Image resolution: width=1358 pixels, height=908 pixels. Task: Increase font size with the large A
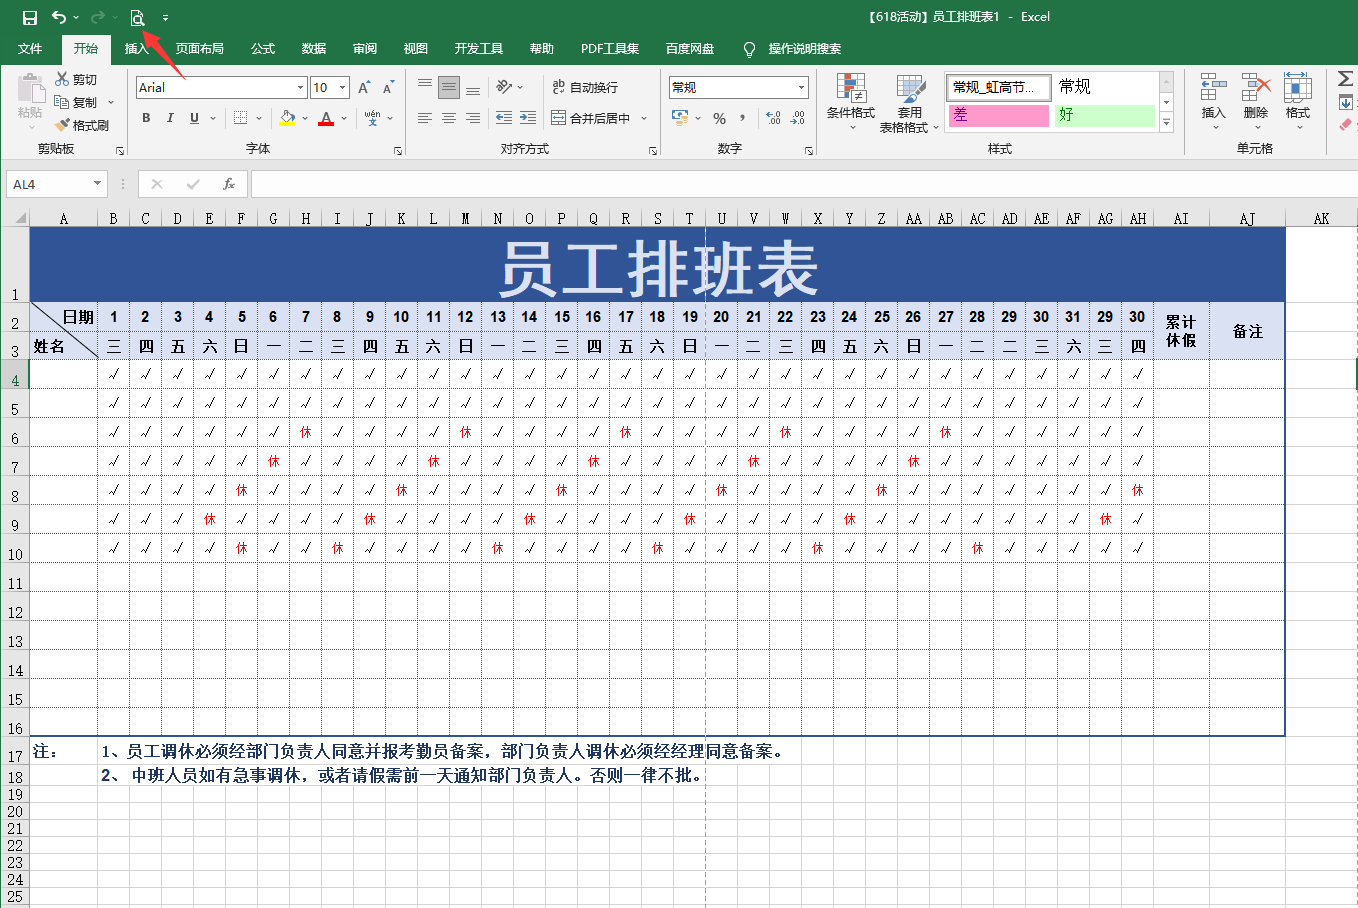[364, 88]
